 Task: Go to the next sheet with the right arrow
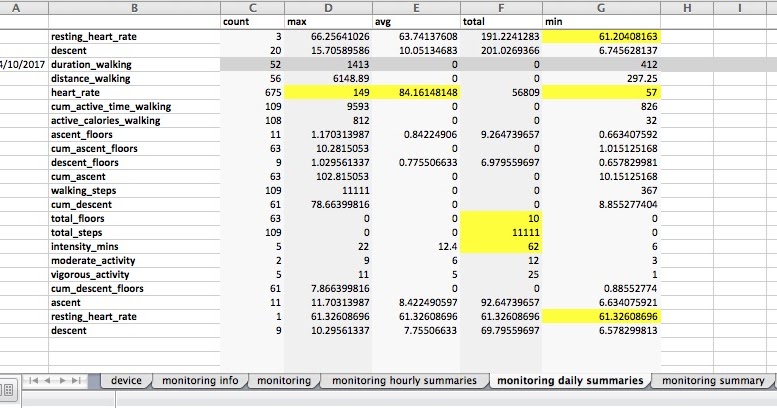[62, 380]
